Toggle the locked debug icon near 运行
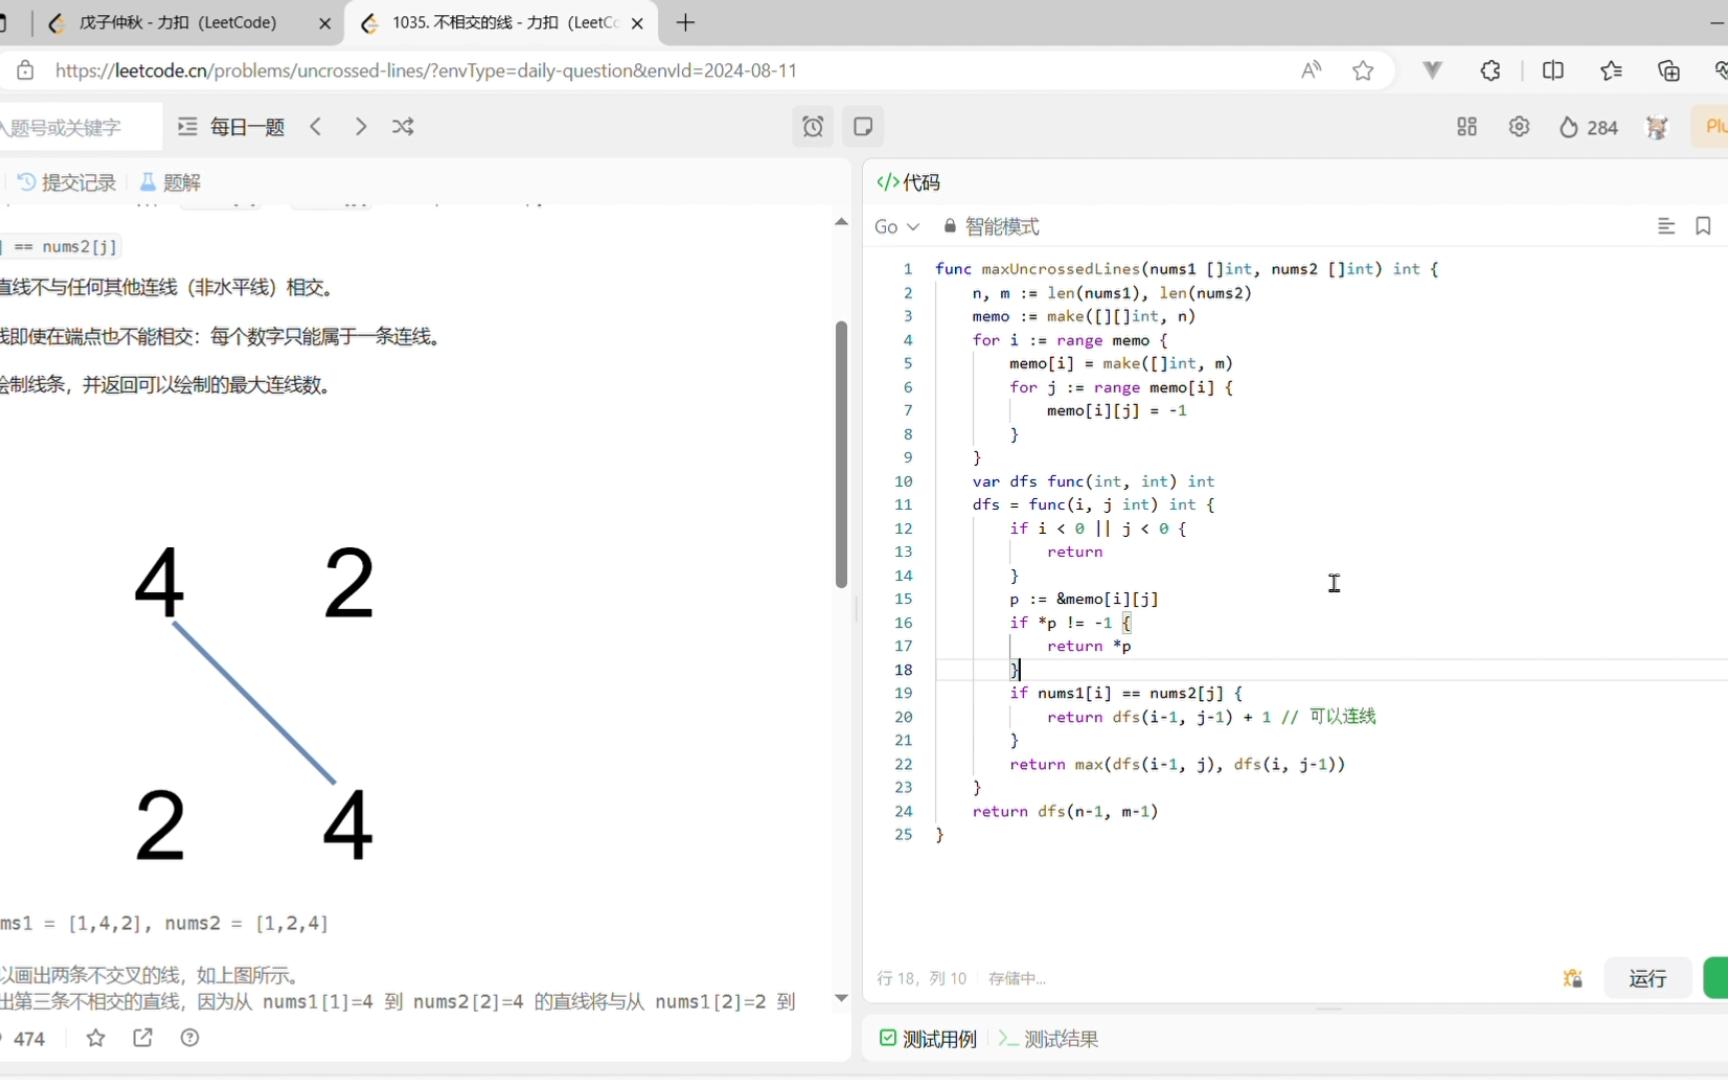This screenshot has height=1080, width=1728. 1572,978
